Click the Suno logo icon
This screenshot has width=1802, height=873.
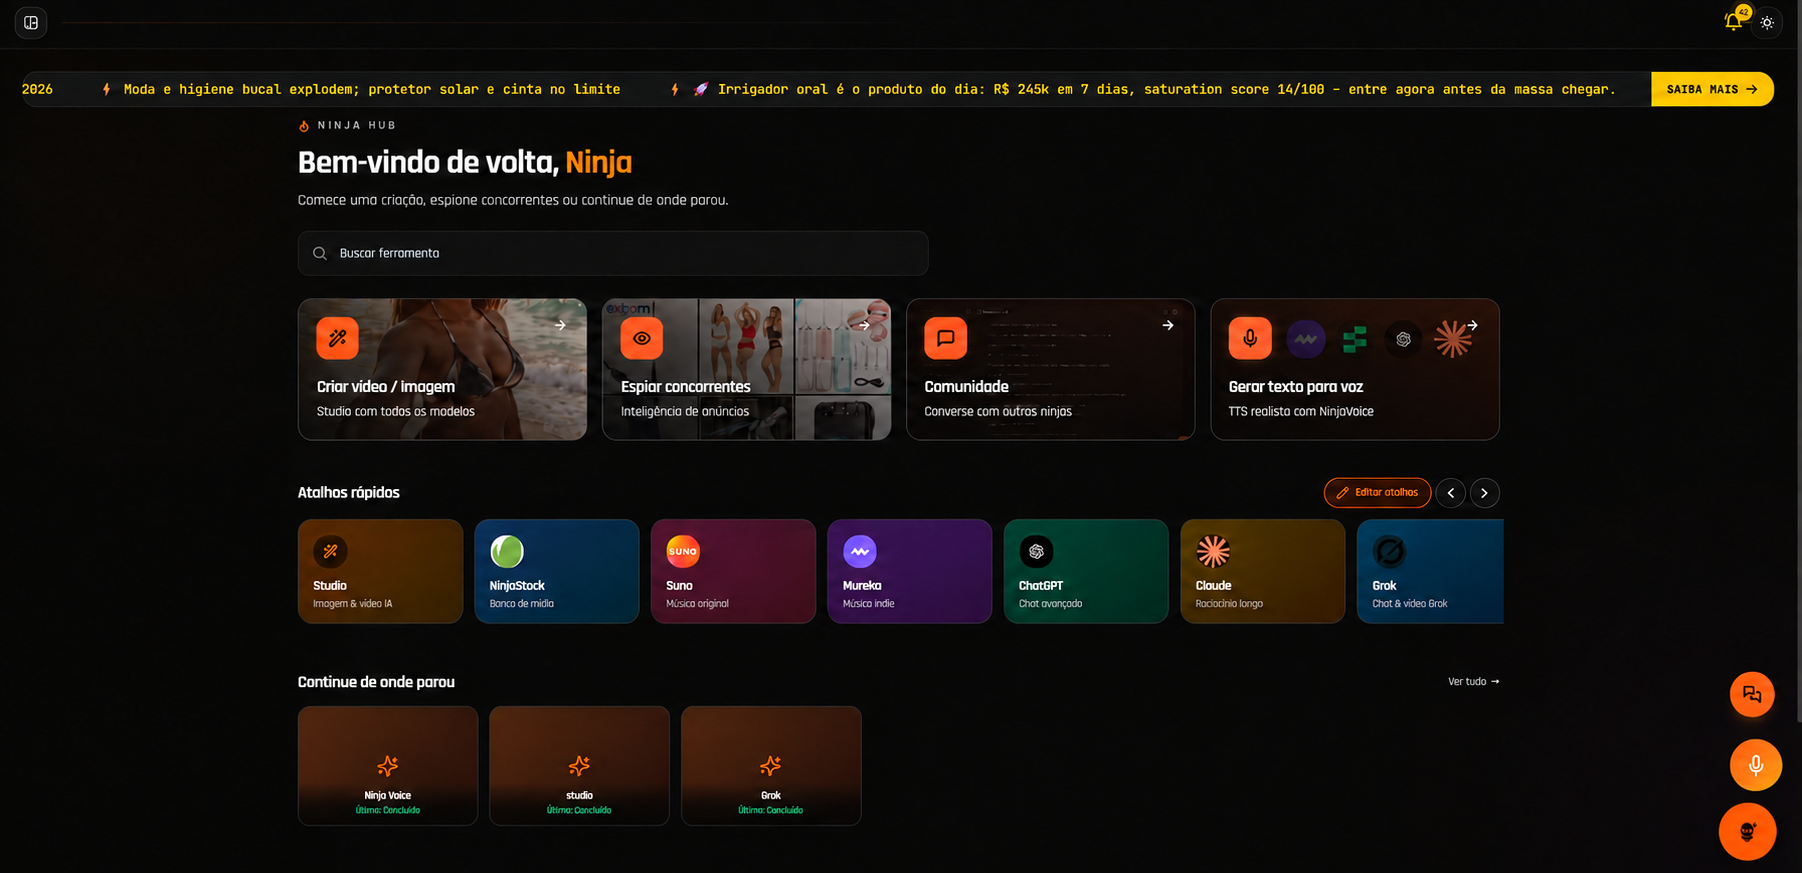(683, 551)
